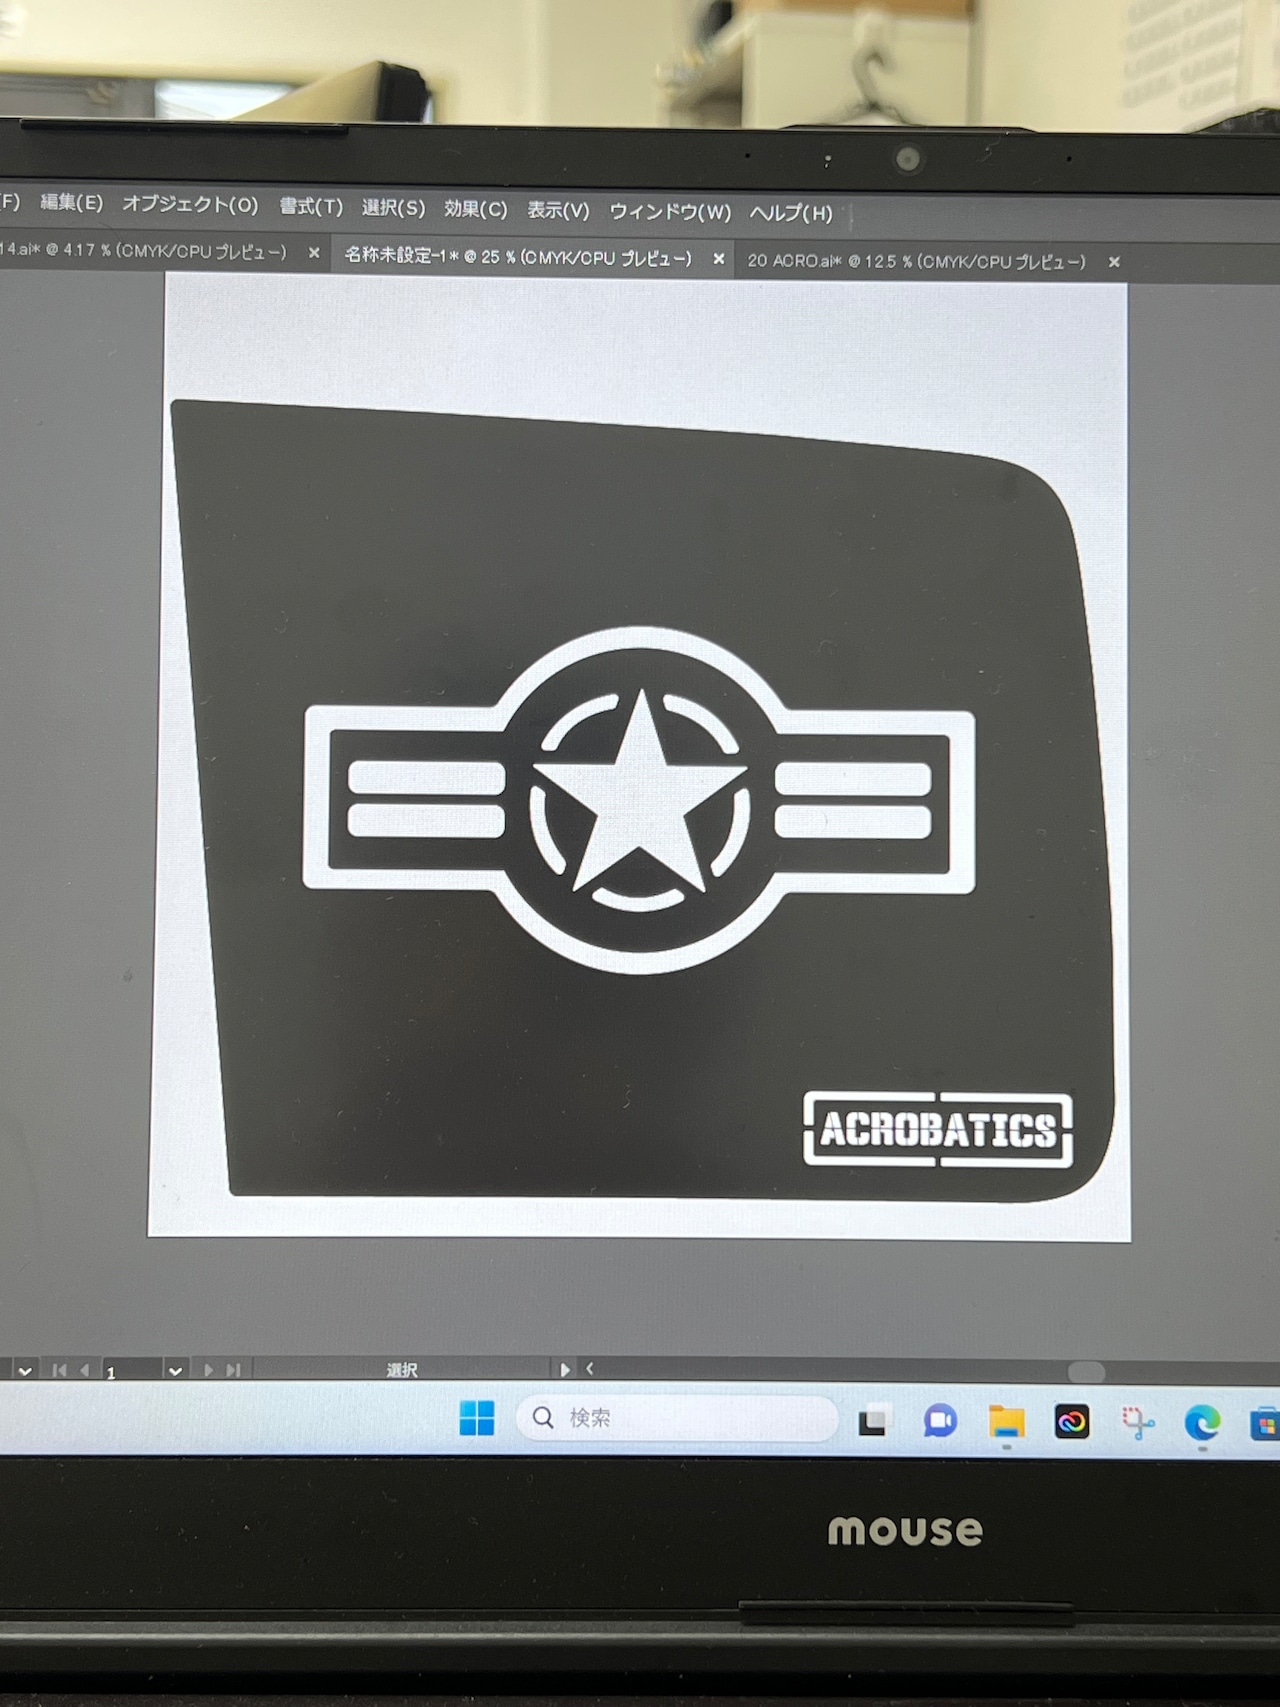Go to previous artboard
This screenshot has width=1280, height=1707.
85,1371
